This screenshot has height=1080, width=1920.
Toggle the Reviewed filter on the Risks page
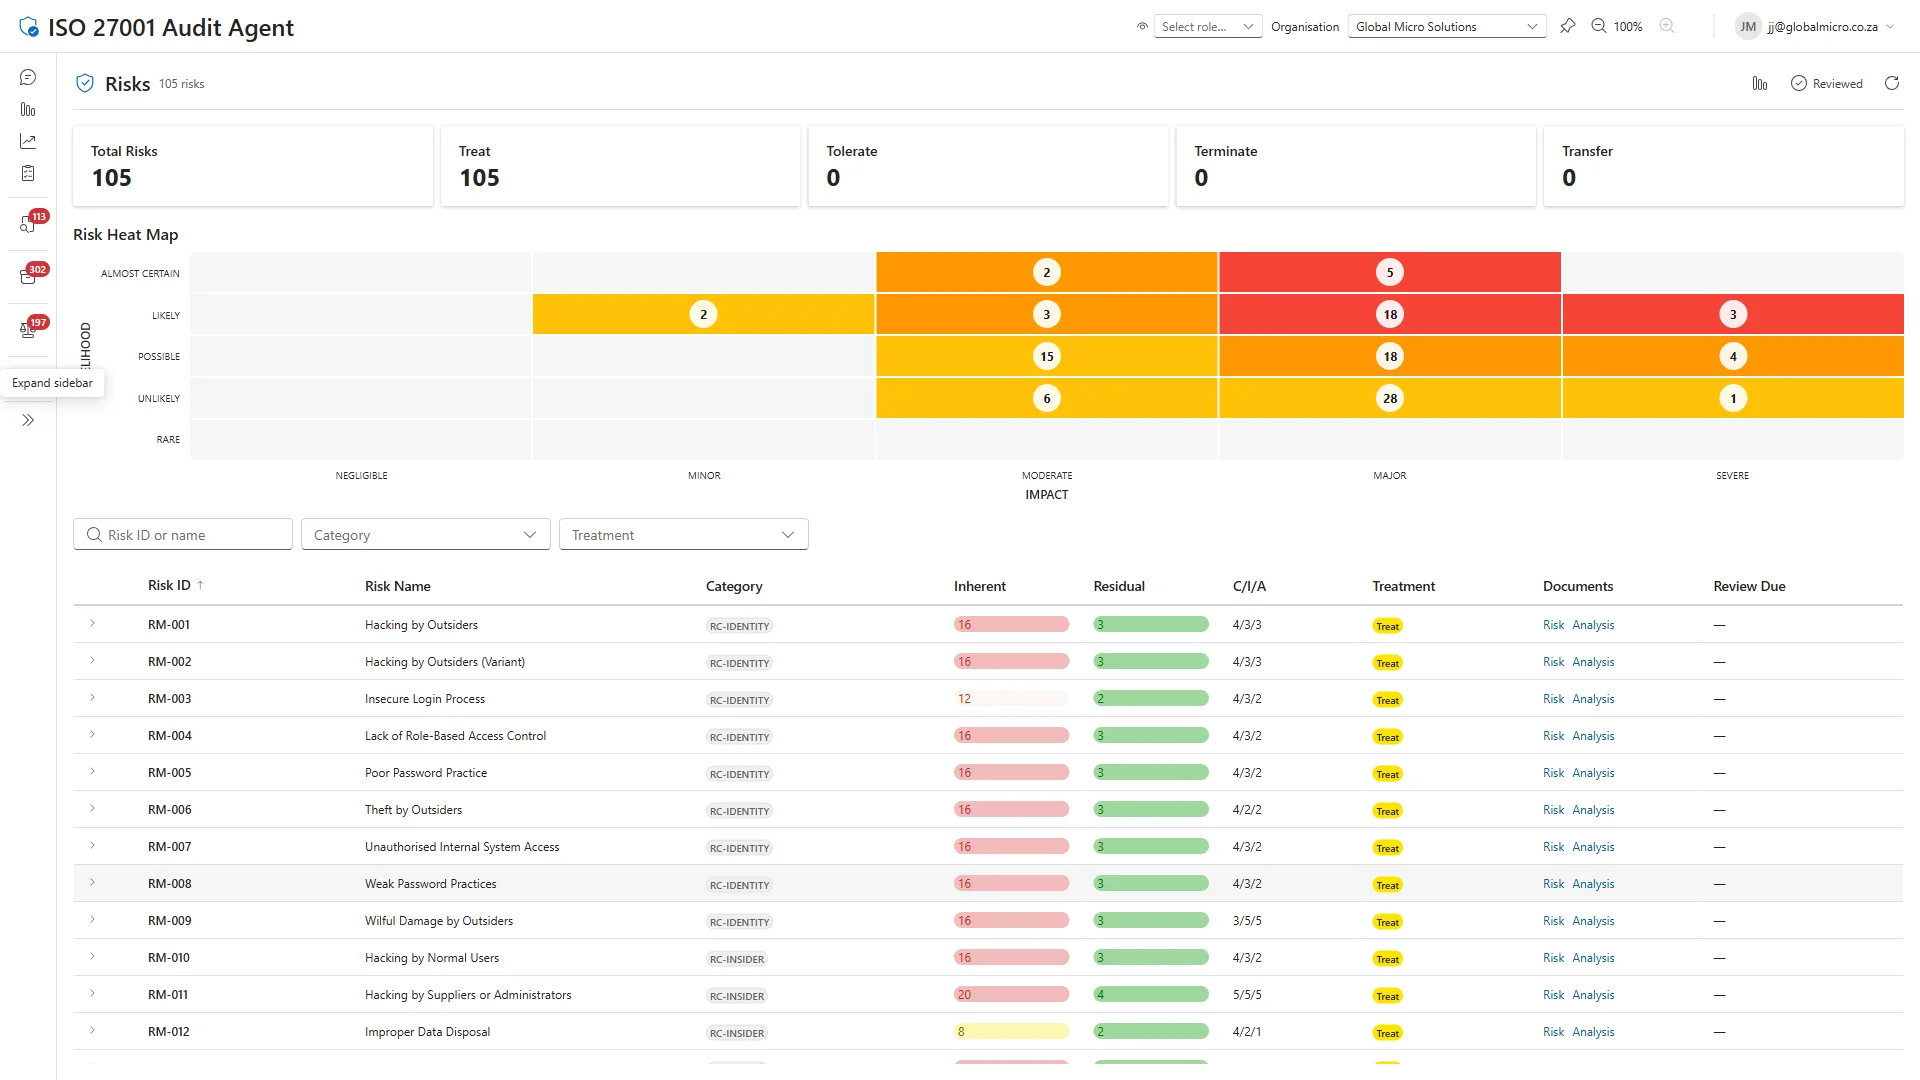[1827, 83]
